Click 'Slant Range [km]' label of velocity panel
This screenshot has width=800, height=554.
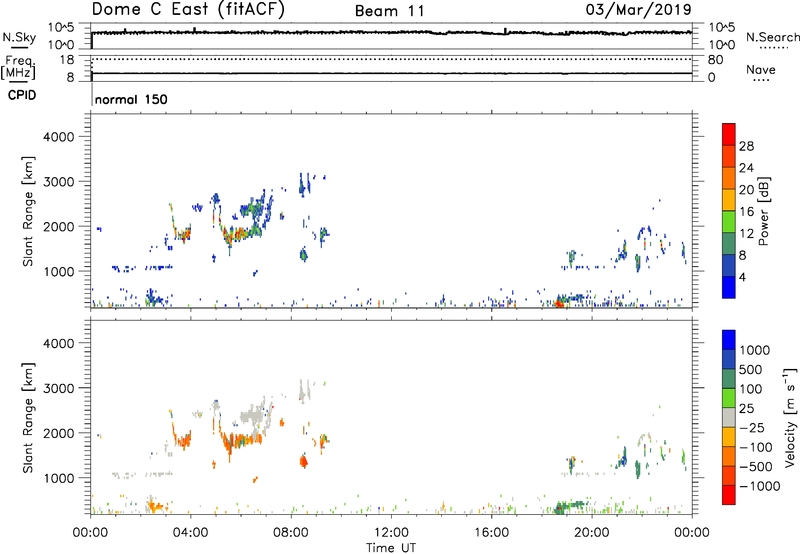[x=28, y=418]
